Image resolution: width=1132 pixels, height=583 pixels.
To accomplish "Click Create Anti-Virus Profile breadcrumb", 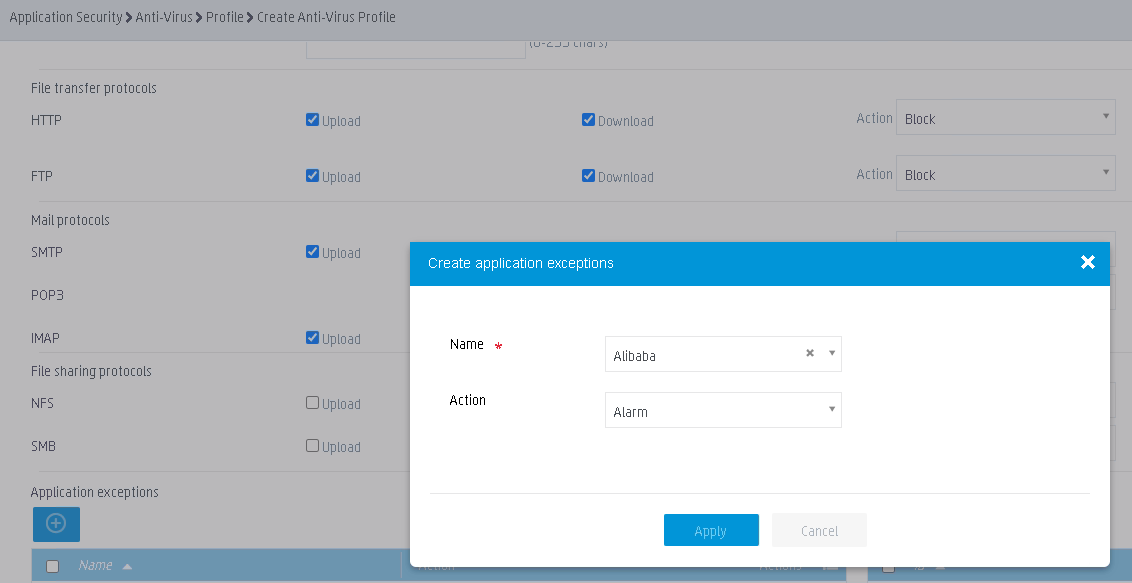I will click(326, 17).
